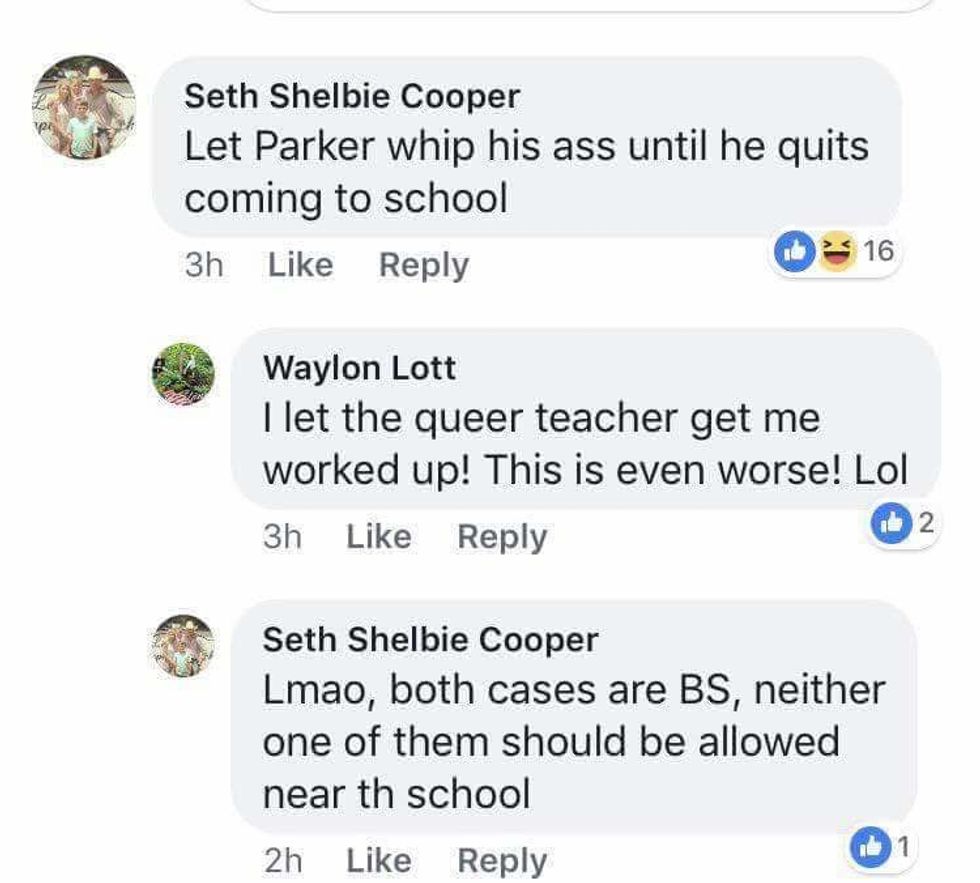
Task: Like the 'Let Parker whip' comment
Action: pyautogui.click(x=301, y=264)
